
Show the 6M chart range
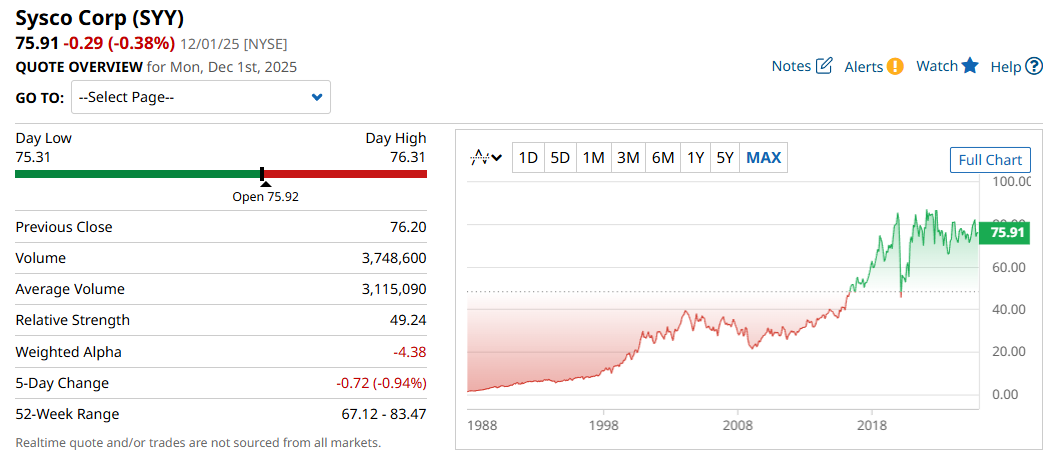click(662, 158)
